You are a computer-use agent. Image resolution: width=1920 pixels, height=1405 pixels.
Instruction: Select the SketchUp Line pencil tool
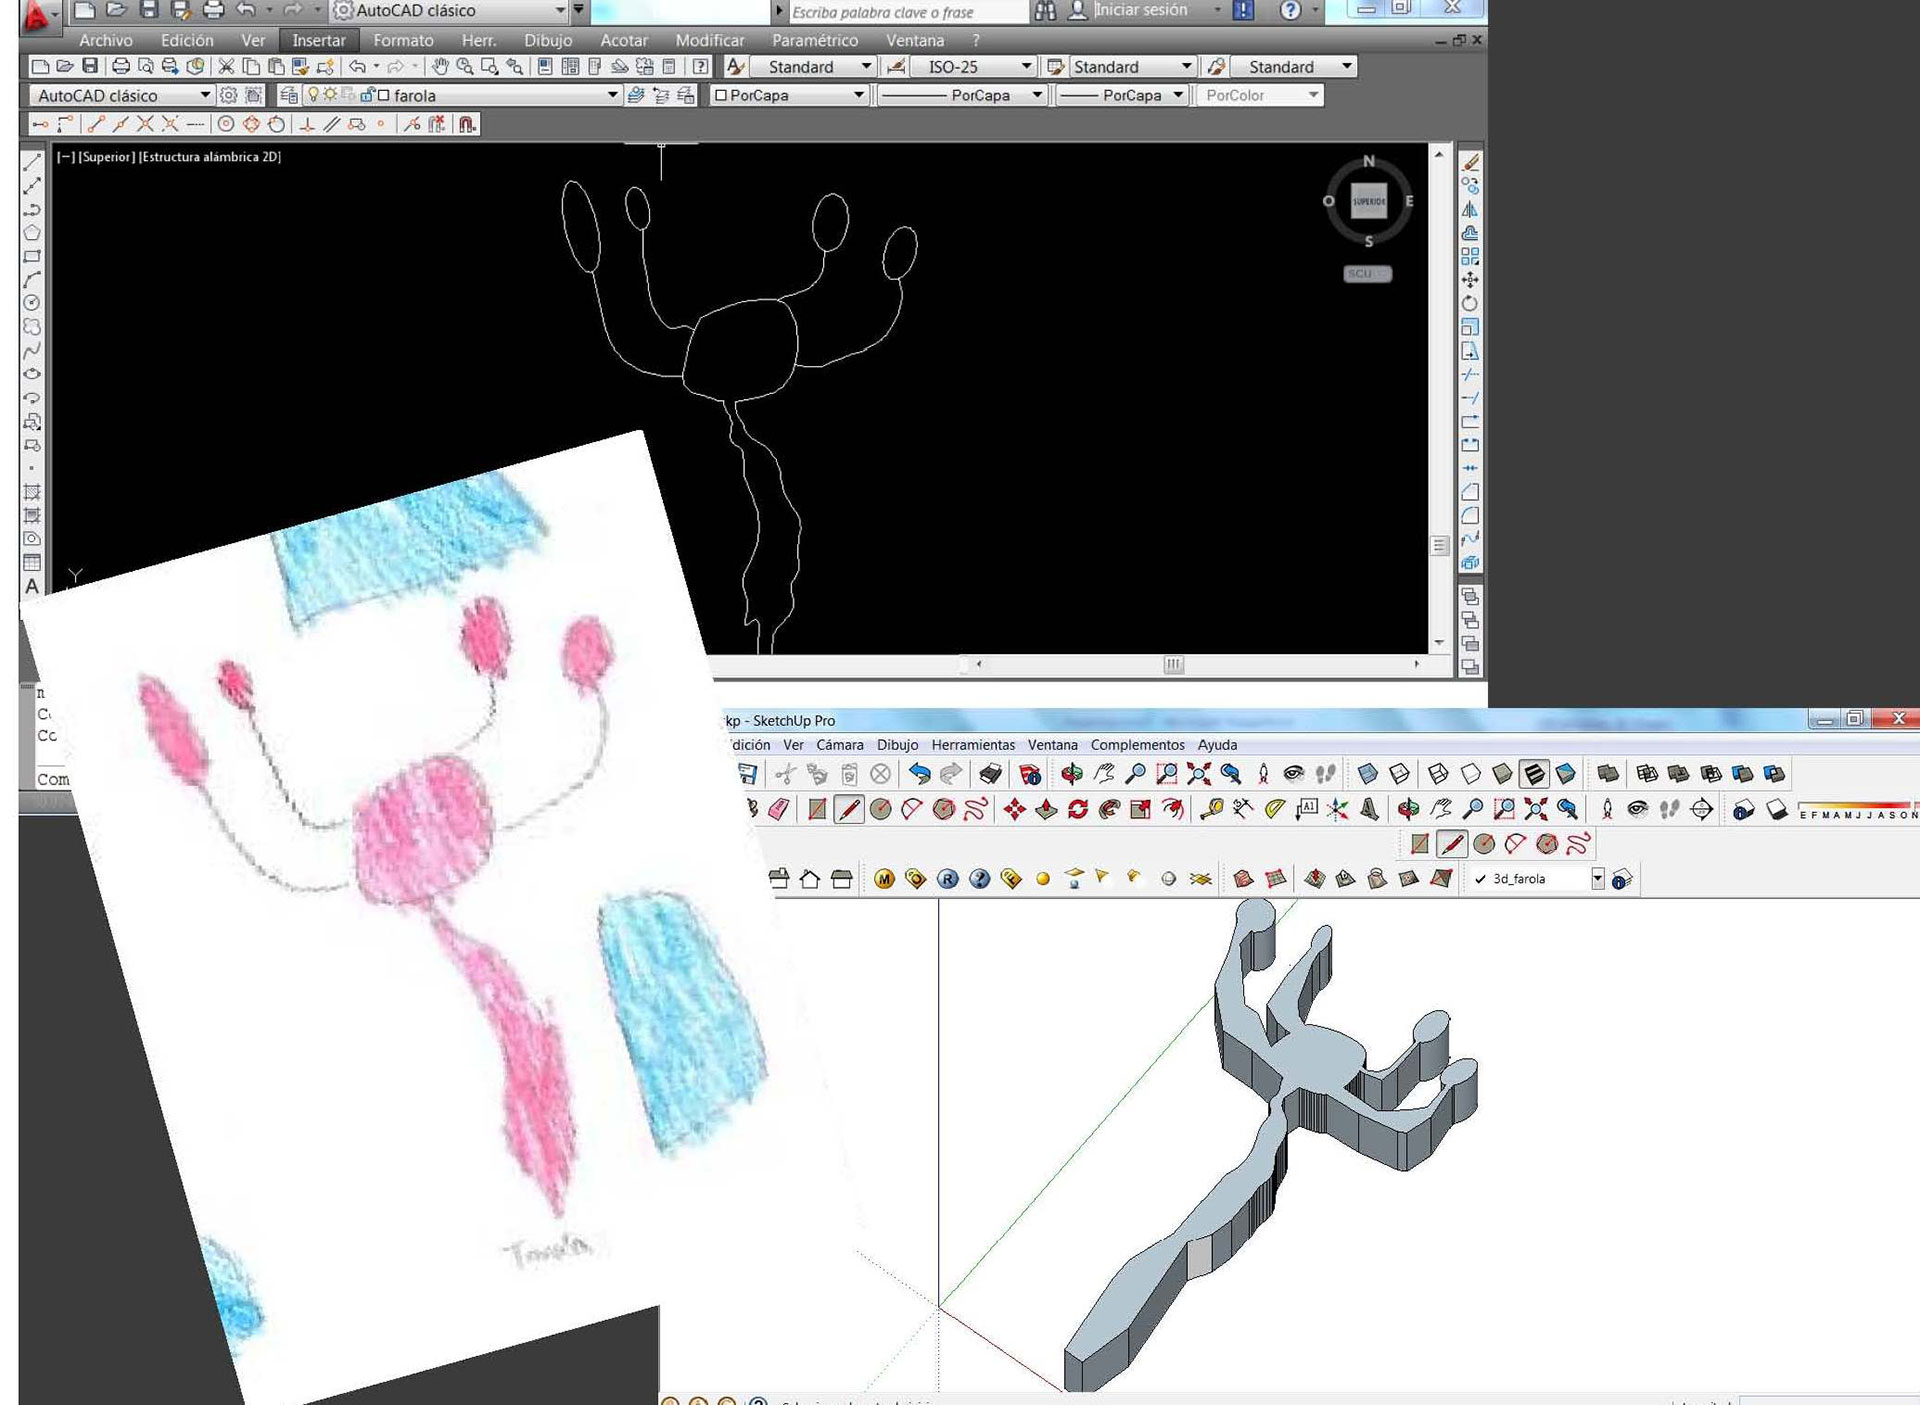[x=848, y=809]
